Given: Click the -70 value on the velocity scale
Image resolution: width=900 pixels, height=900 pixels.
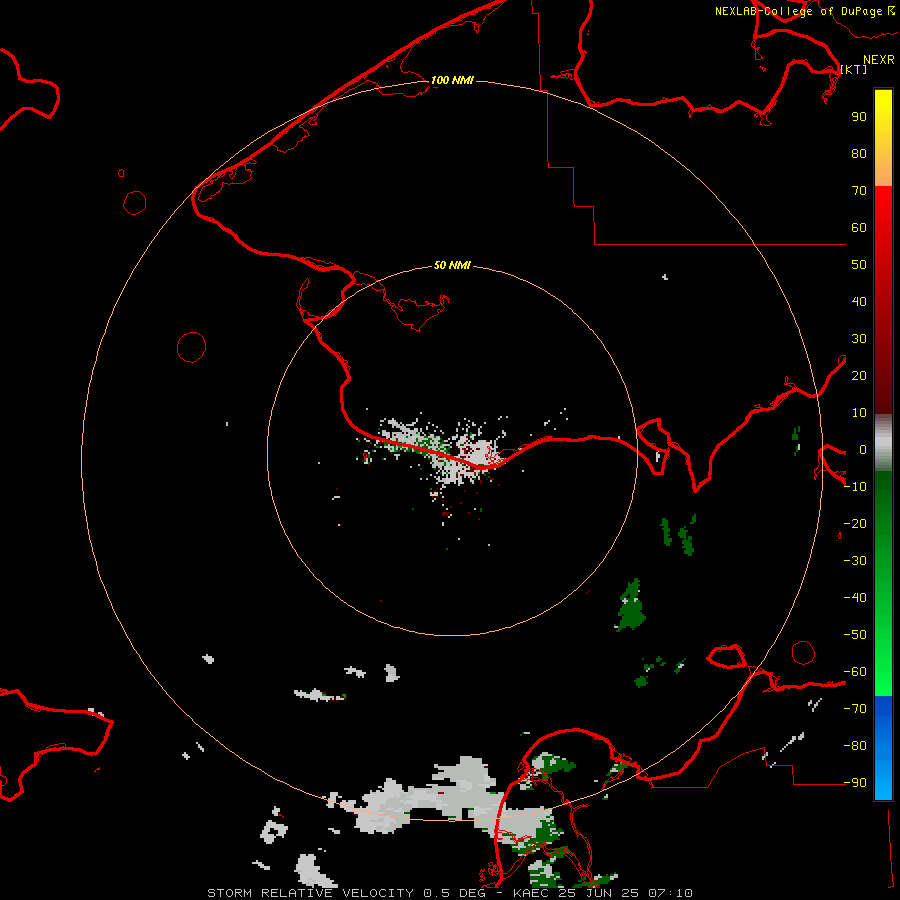Looking at the screenshot, I should point(855,709).
